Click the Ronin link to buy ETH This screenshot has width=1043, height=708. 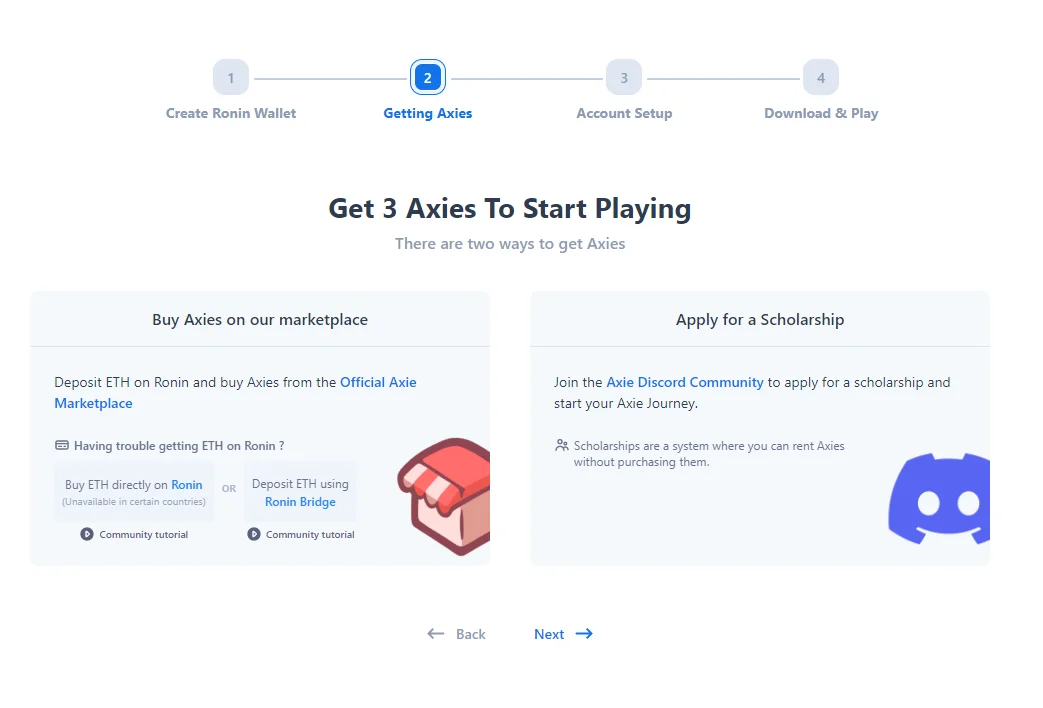point(187,484)
